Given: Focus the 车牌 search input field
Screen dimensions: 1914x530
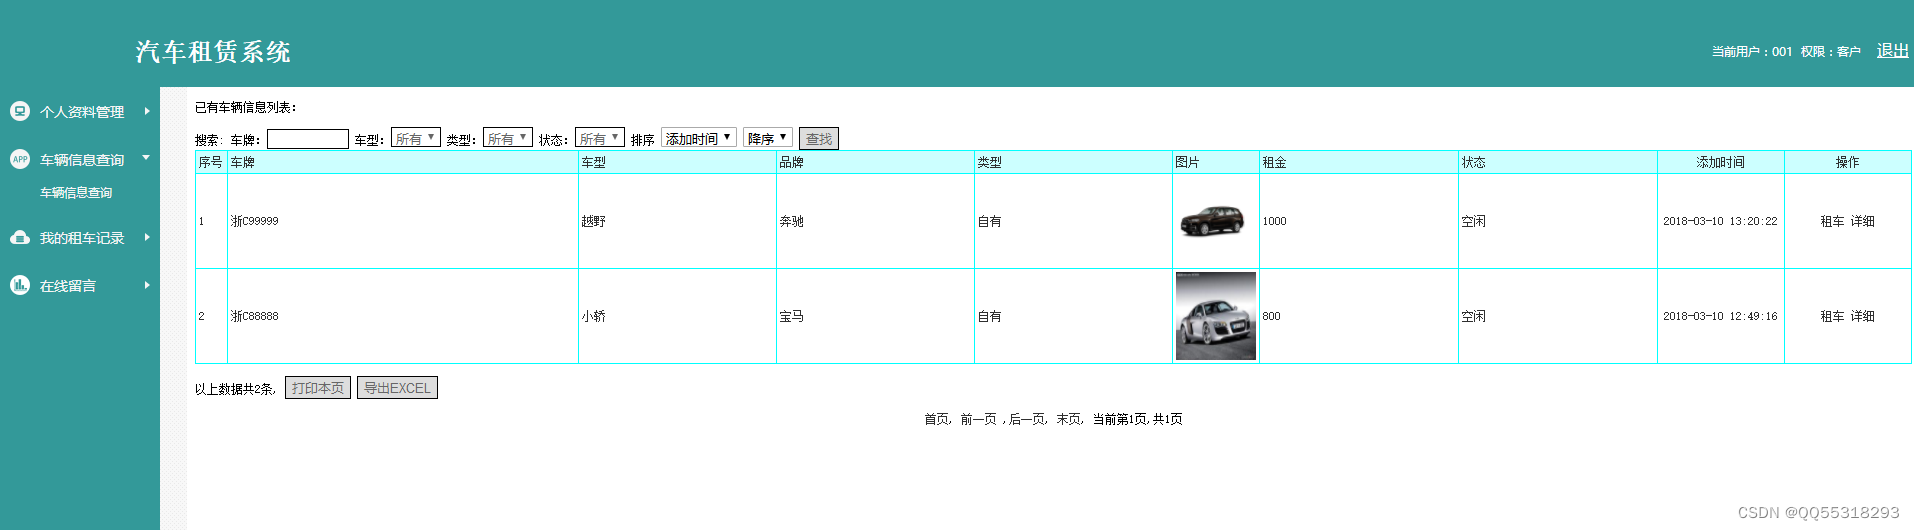Looking at the screenshot, I should (308, 139).
